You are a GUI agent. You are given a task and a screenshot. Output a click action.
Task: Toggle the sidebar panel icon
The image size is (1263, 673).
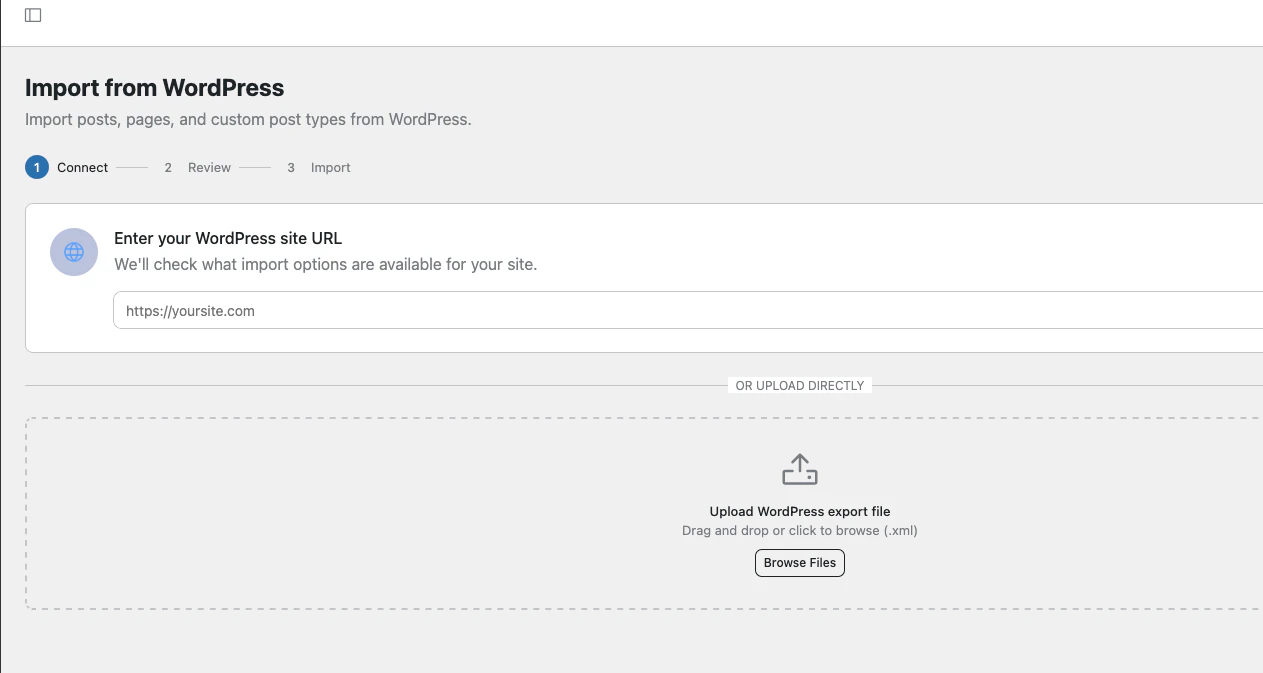click(33, 15)
